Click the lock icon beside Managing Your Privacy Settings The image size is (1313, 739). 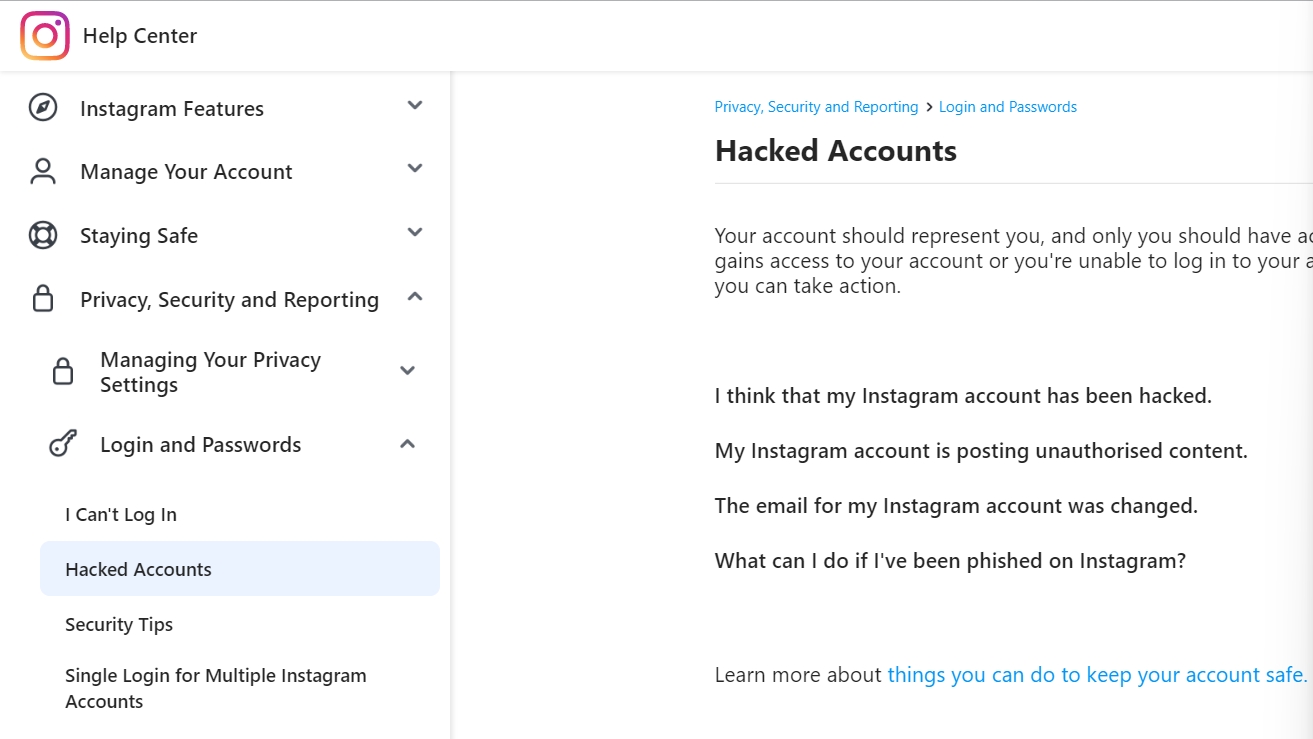pyautogui.click(x=63, y=371)
